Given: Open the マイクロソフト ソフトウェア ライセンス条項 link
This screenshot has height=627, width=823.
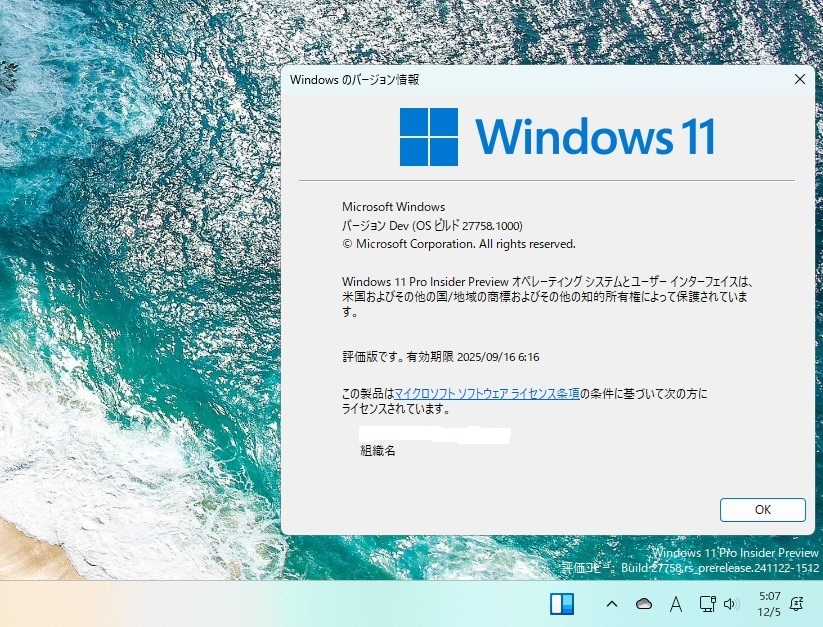Looking at the screenshot, I should pyautogui.click(x=487, y=394).
